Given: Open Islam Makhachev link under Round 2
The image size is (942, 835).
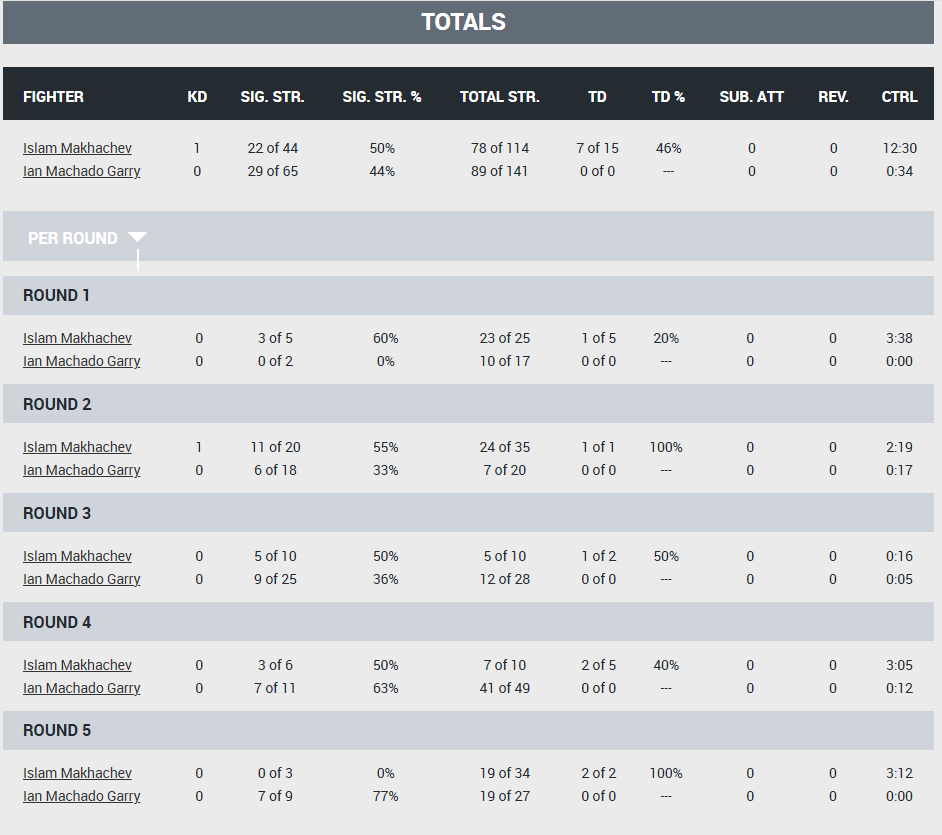Looking at the screenshot, I should coord(77,448).
